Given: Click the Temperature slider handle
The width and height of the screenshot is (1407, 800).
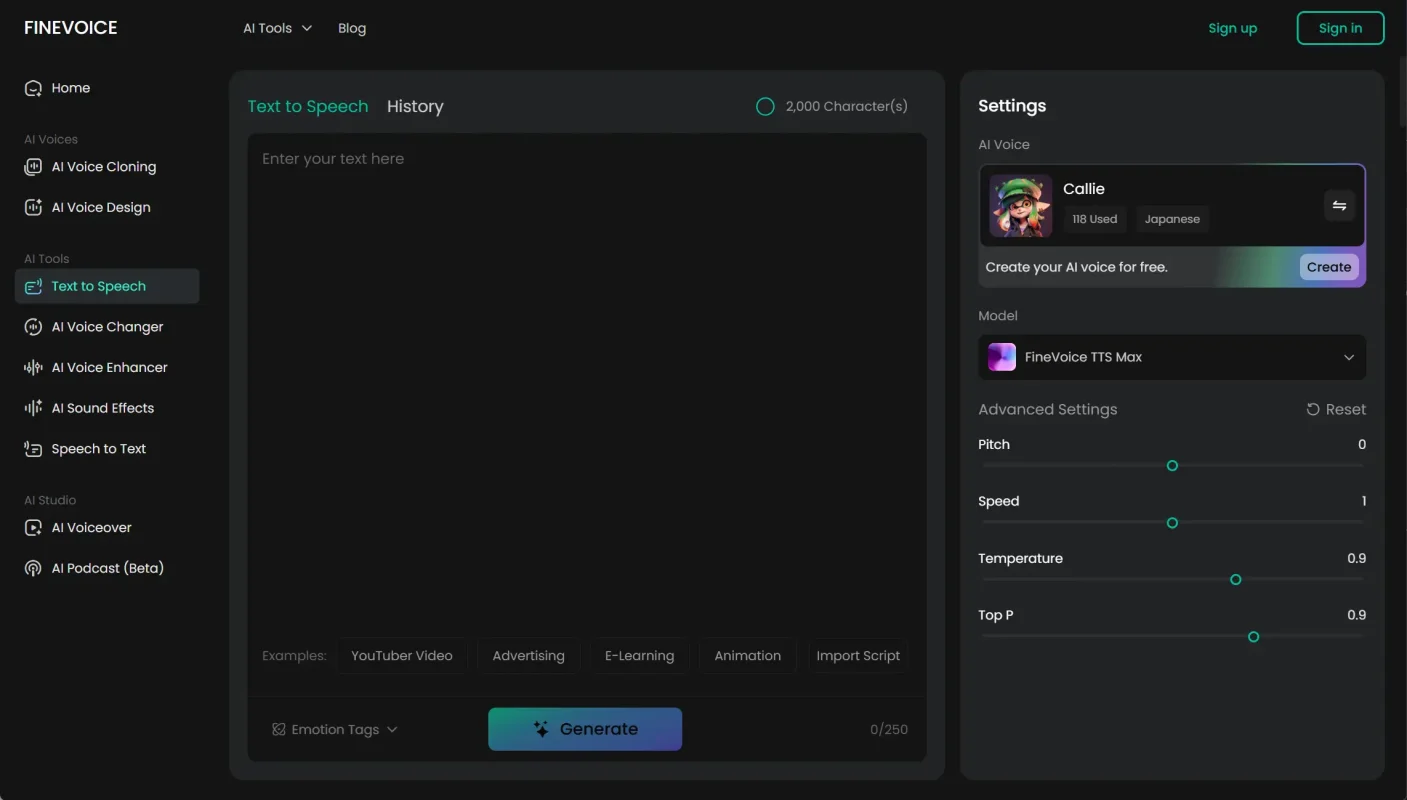Looking at the screenshot, I should [x=1235, y=580].
